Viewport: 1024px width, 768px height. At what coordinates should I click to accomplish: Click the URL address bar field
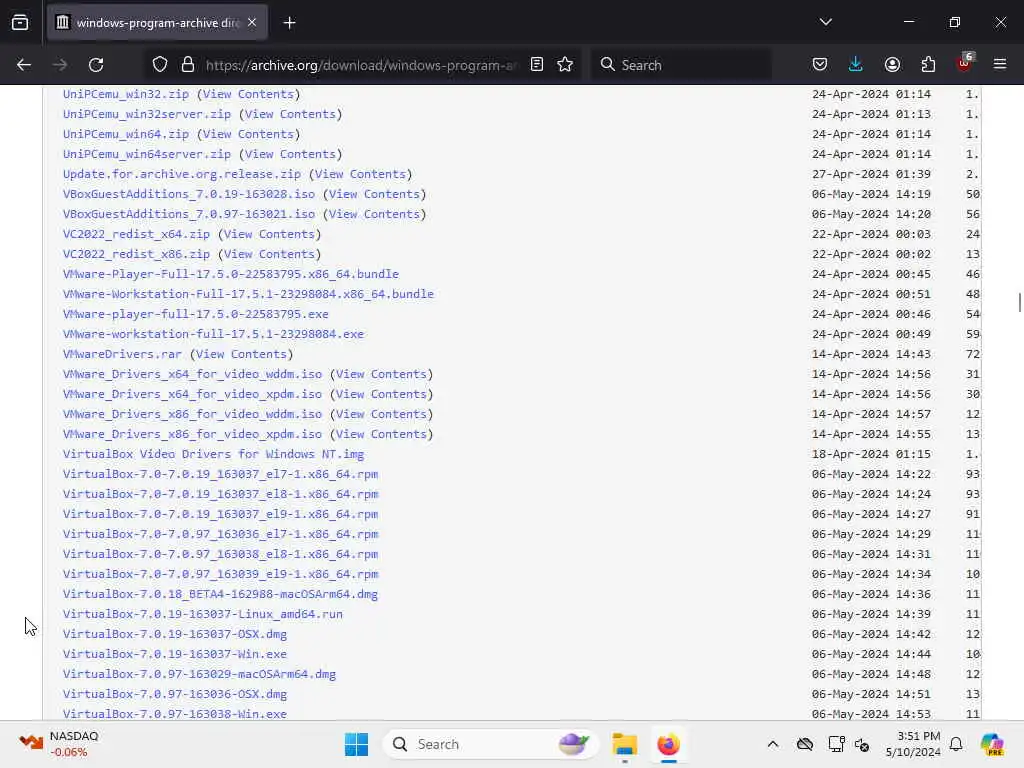tap(361, 65)
